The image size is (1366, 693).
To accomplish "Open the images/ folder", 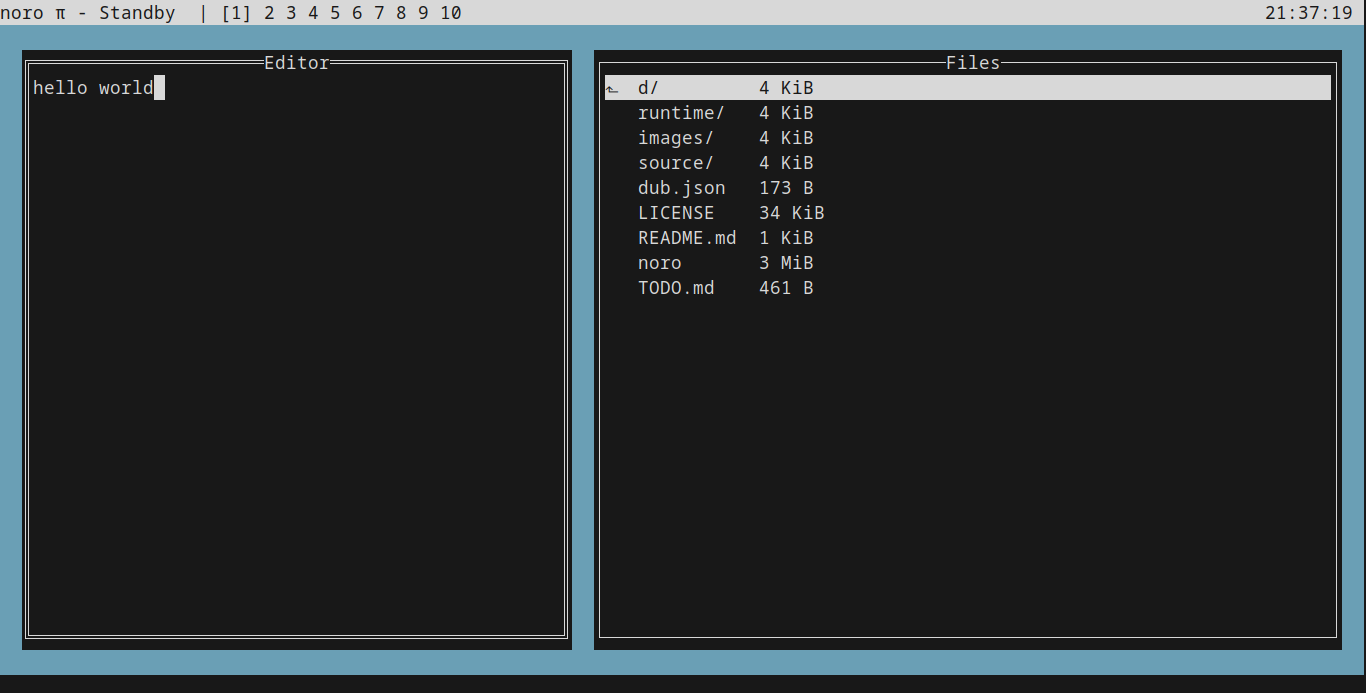I will coord(676,138).
